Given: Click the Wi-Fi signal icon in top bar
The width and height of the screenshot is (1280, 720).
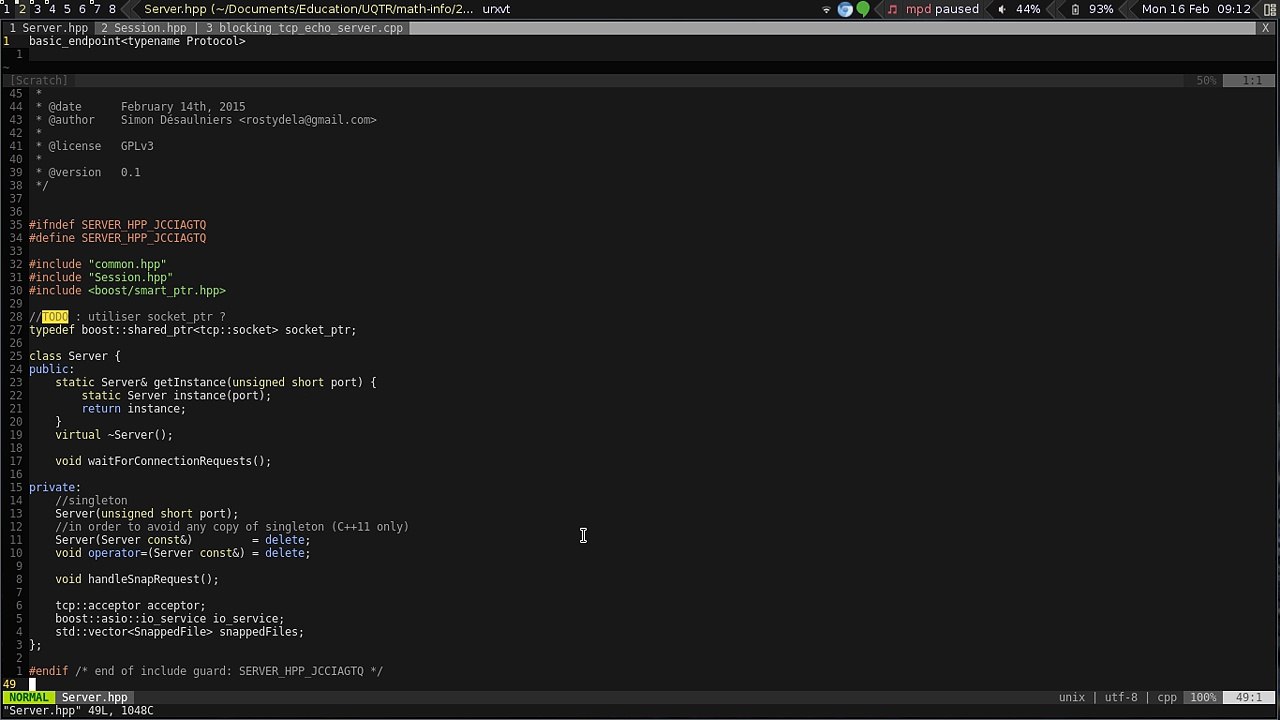Looking at the screenshot, I should click(826, 9).
